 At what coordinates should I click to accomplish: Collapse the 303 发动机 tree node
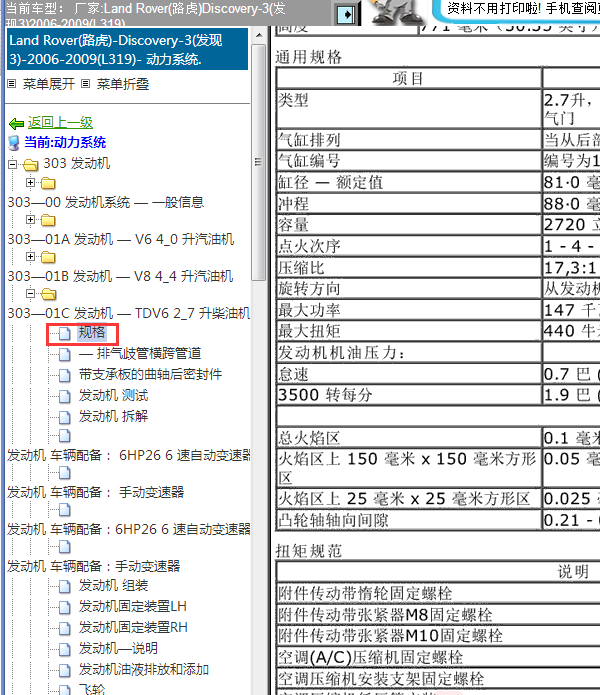(x=12, y=164)
